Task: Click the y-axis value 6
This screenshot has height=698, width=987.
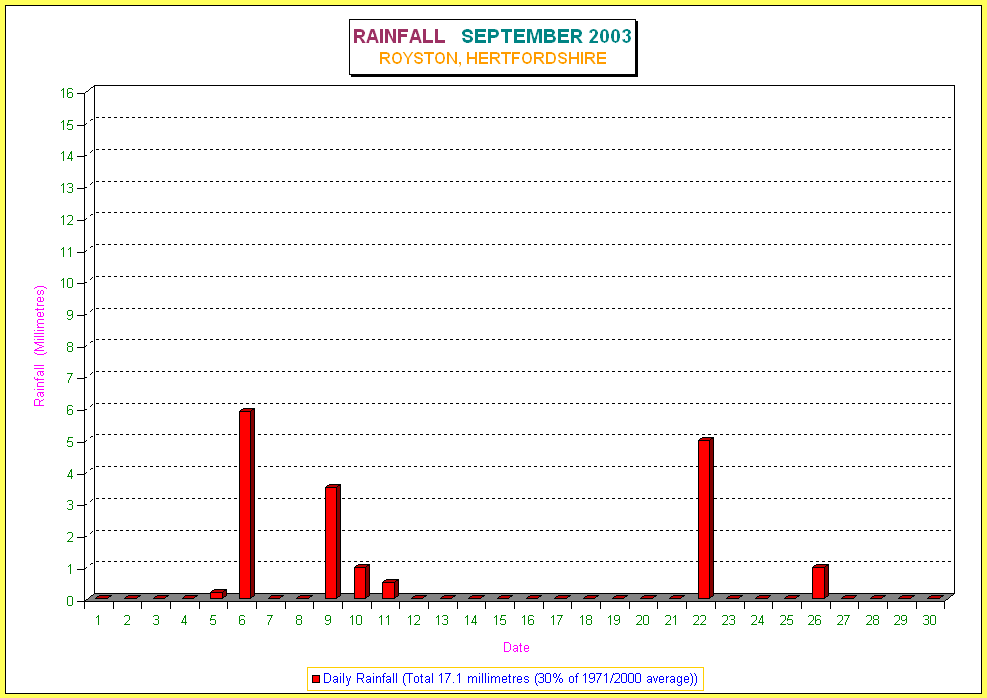Action: pyautogui.click(x=70, y=410)
